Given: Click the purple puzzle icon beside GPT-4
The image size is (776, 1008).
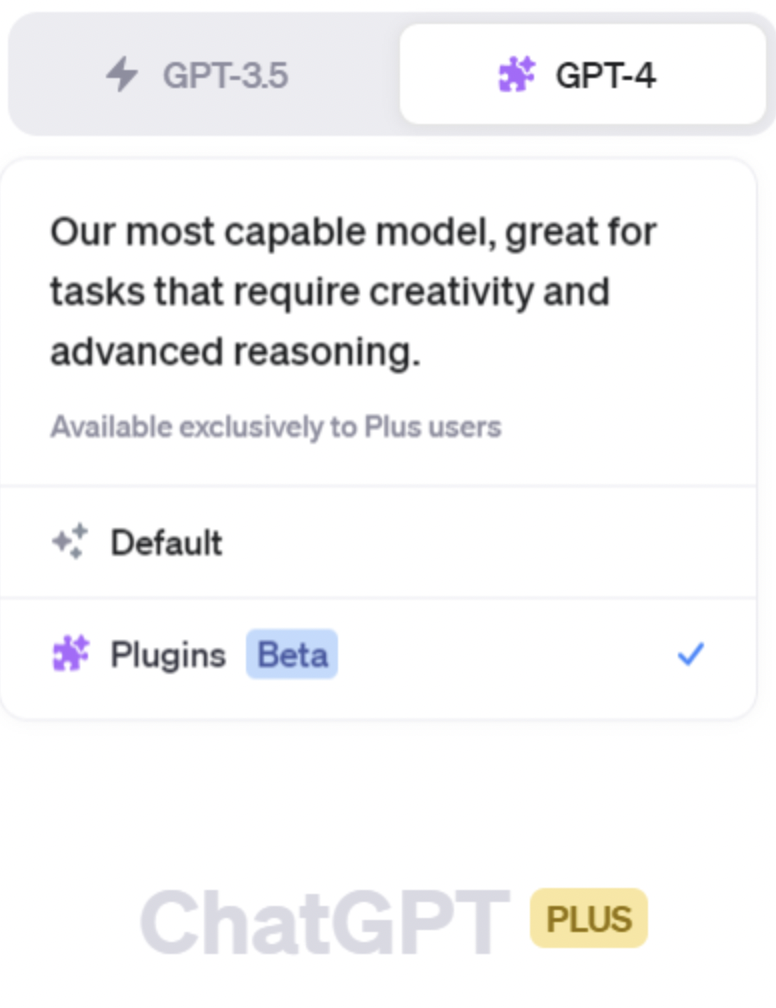Looking at the screenshot, I should pyautogui.click(x=517, y=75).
